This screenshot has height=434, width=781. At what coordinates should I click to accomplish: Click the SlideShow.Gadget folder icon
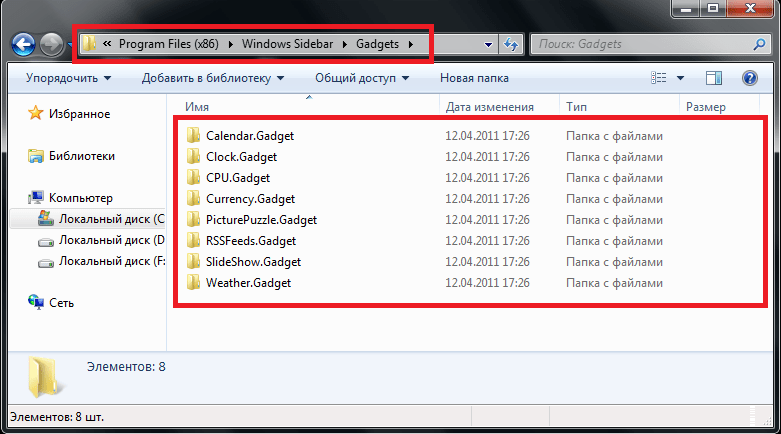193,261
